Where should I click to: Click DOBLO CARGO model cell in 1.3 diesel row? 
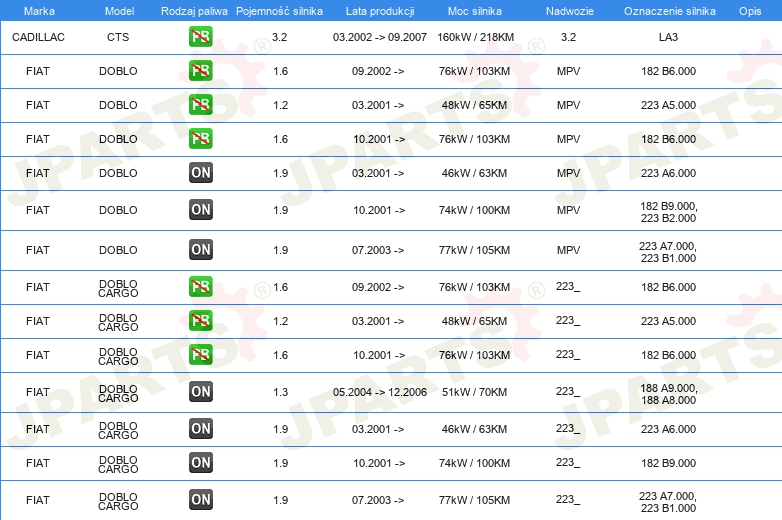[118, 393]
